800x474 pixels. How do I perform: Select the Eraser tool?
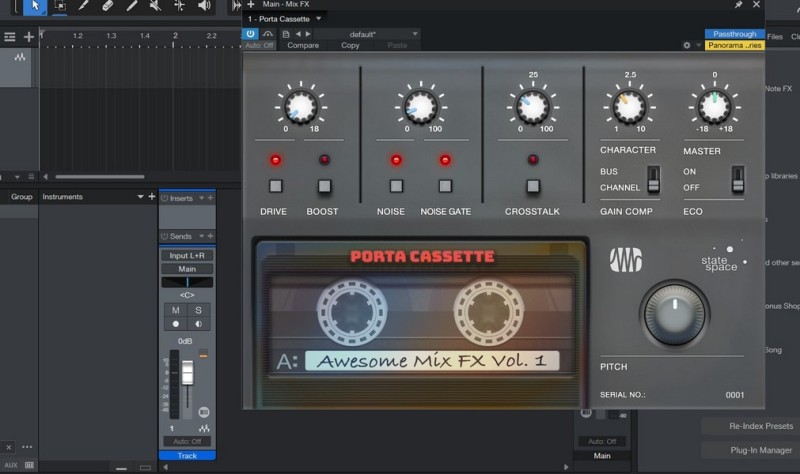(107, 6)
